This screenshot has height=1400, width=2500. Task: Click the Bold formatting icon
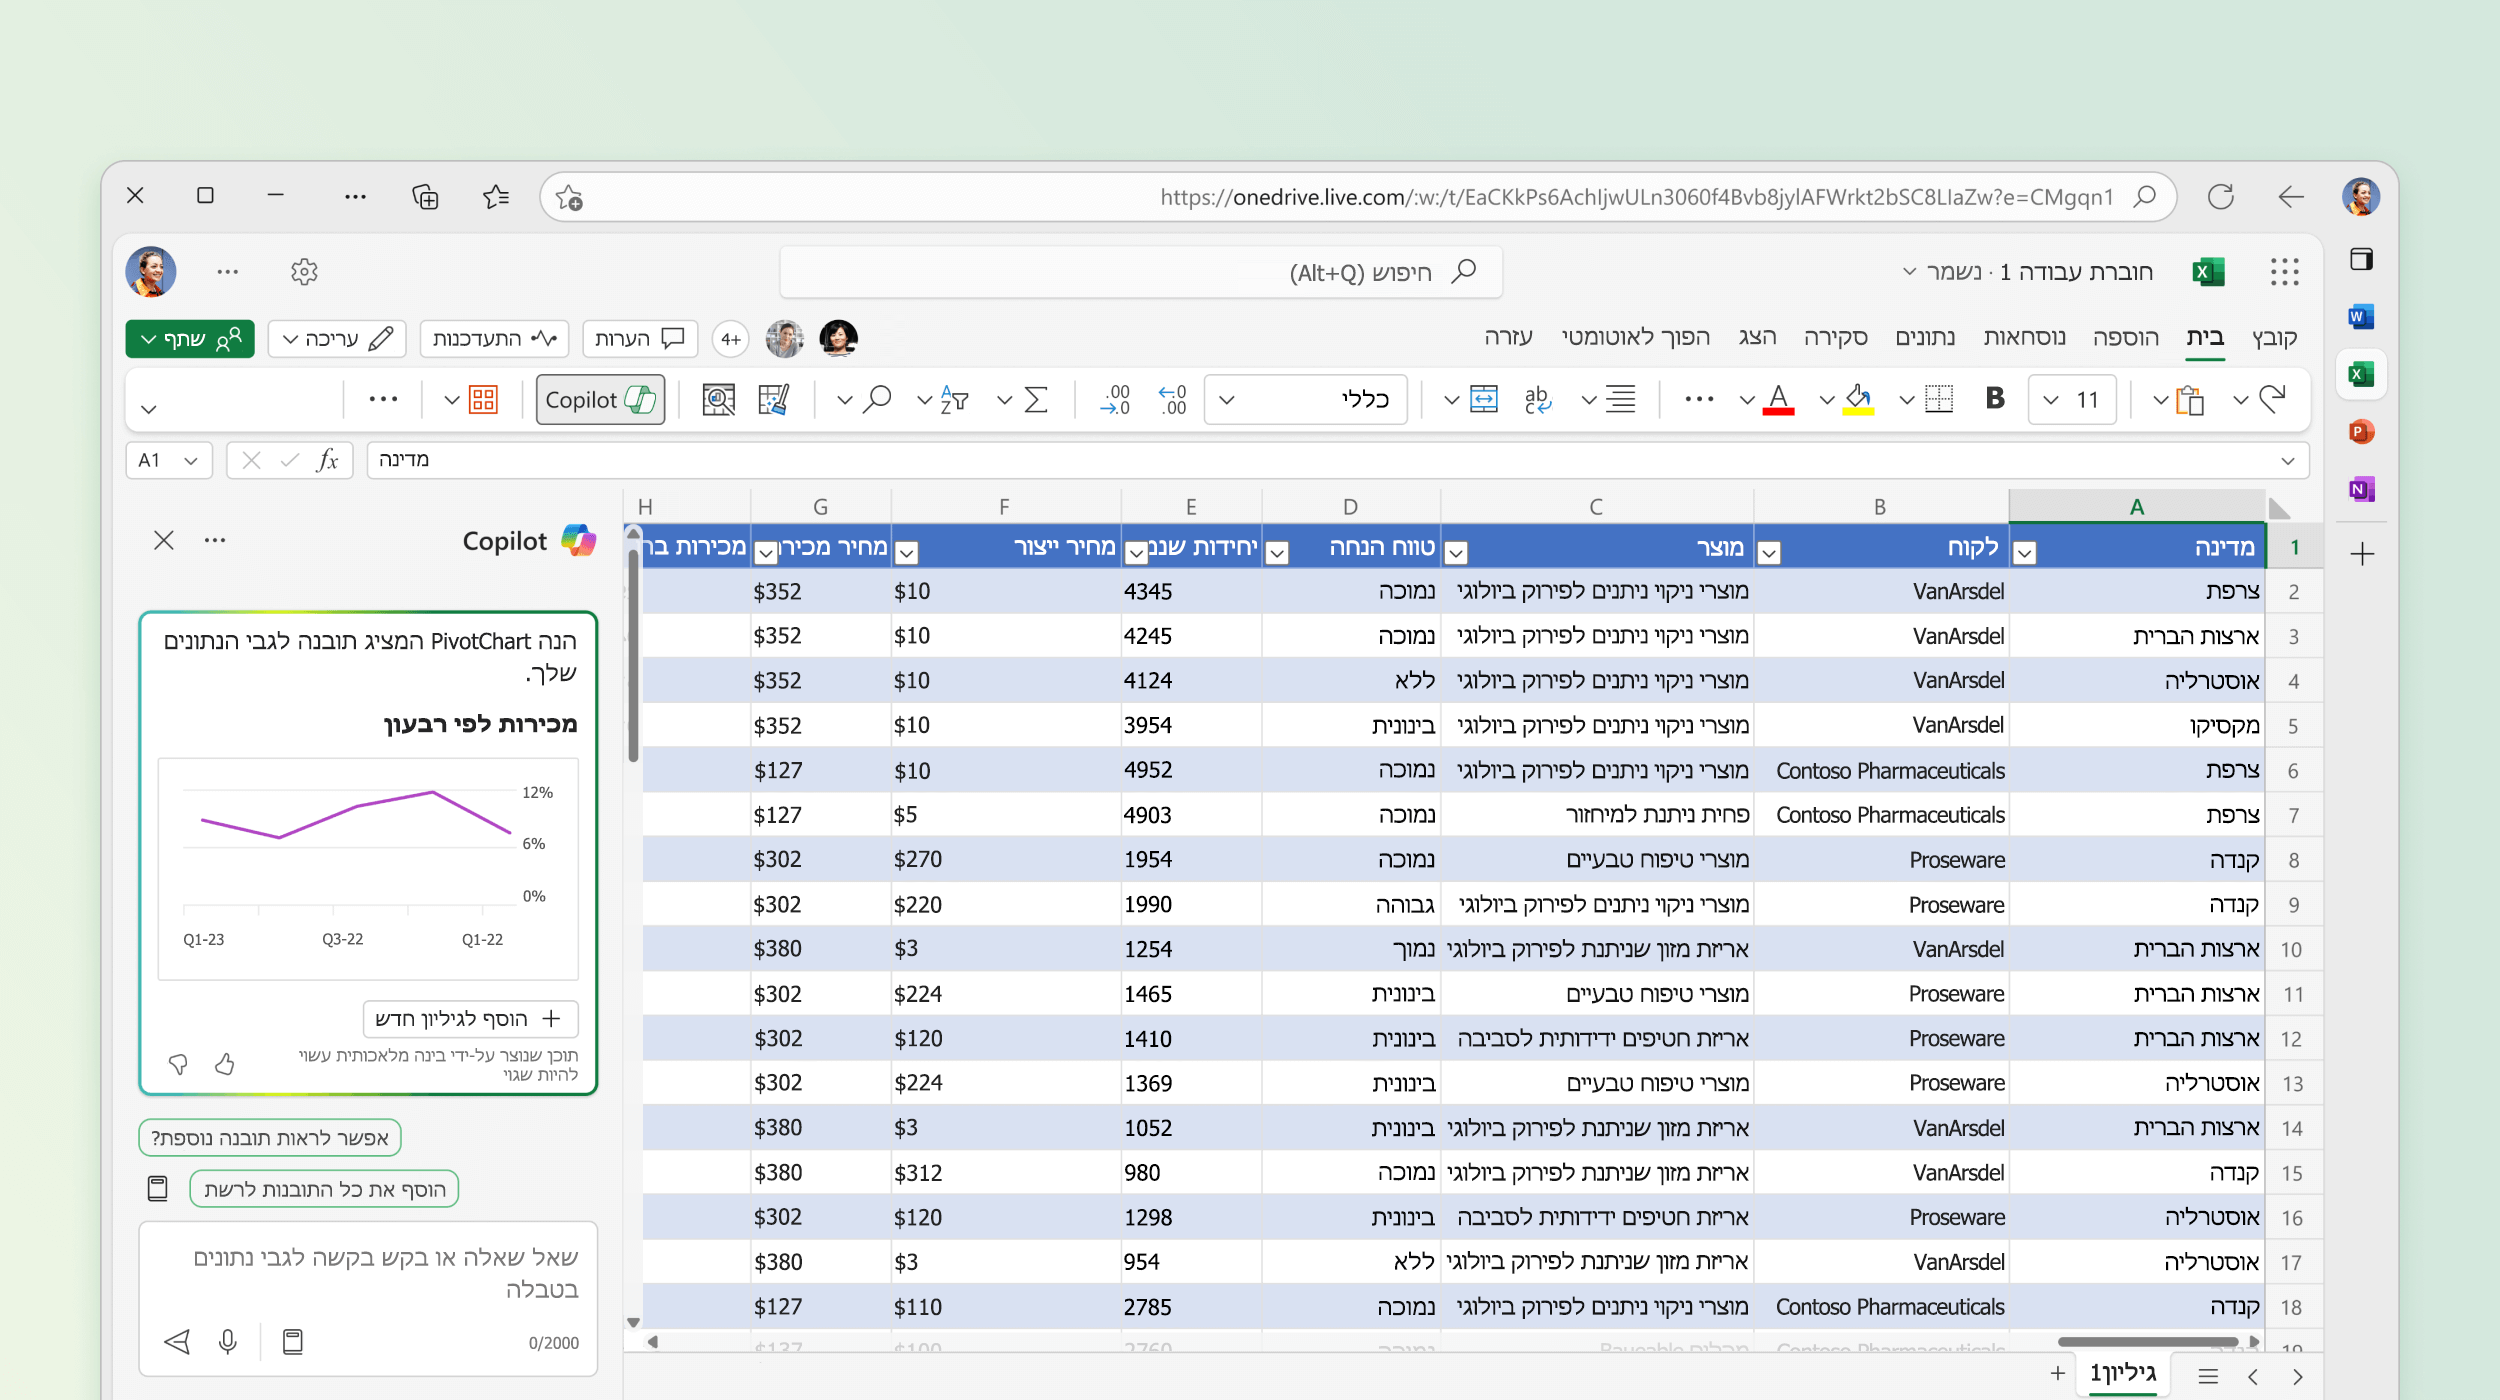click(x=1995, y=399)
